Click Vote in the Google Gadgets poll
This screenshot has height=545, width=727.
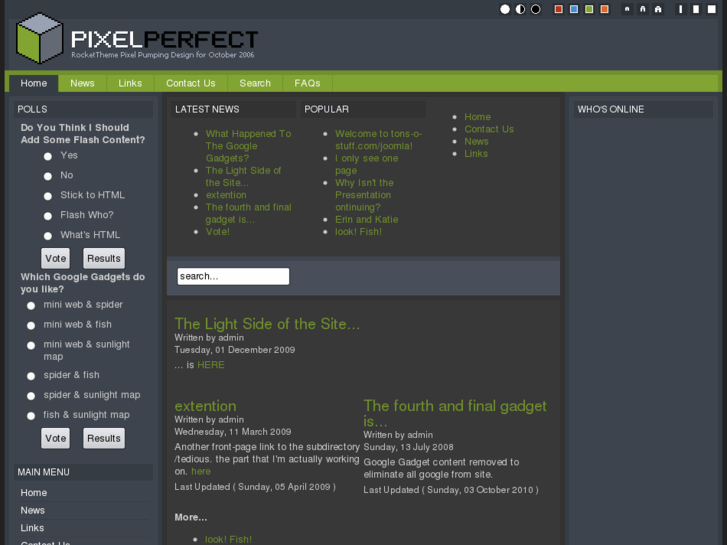coord(56,438)
